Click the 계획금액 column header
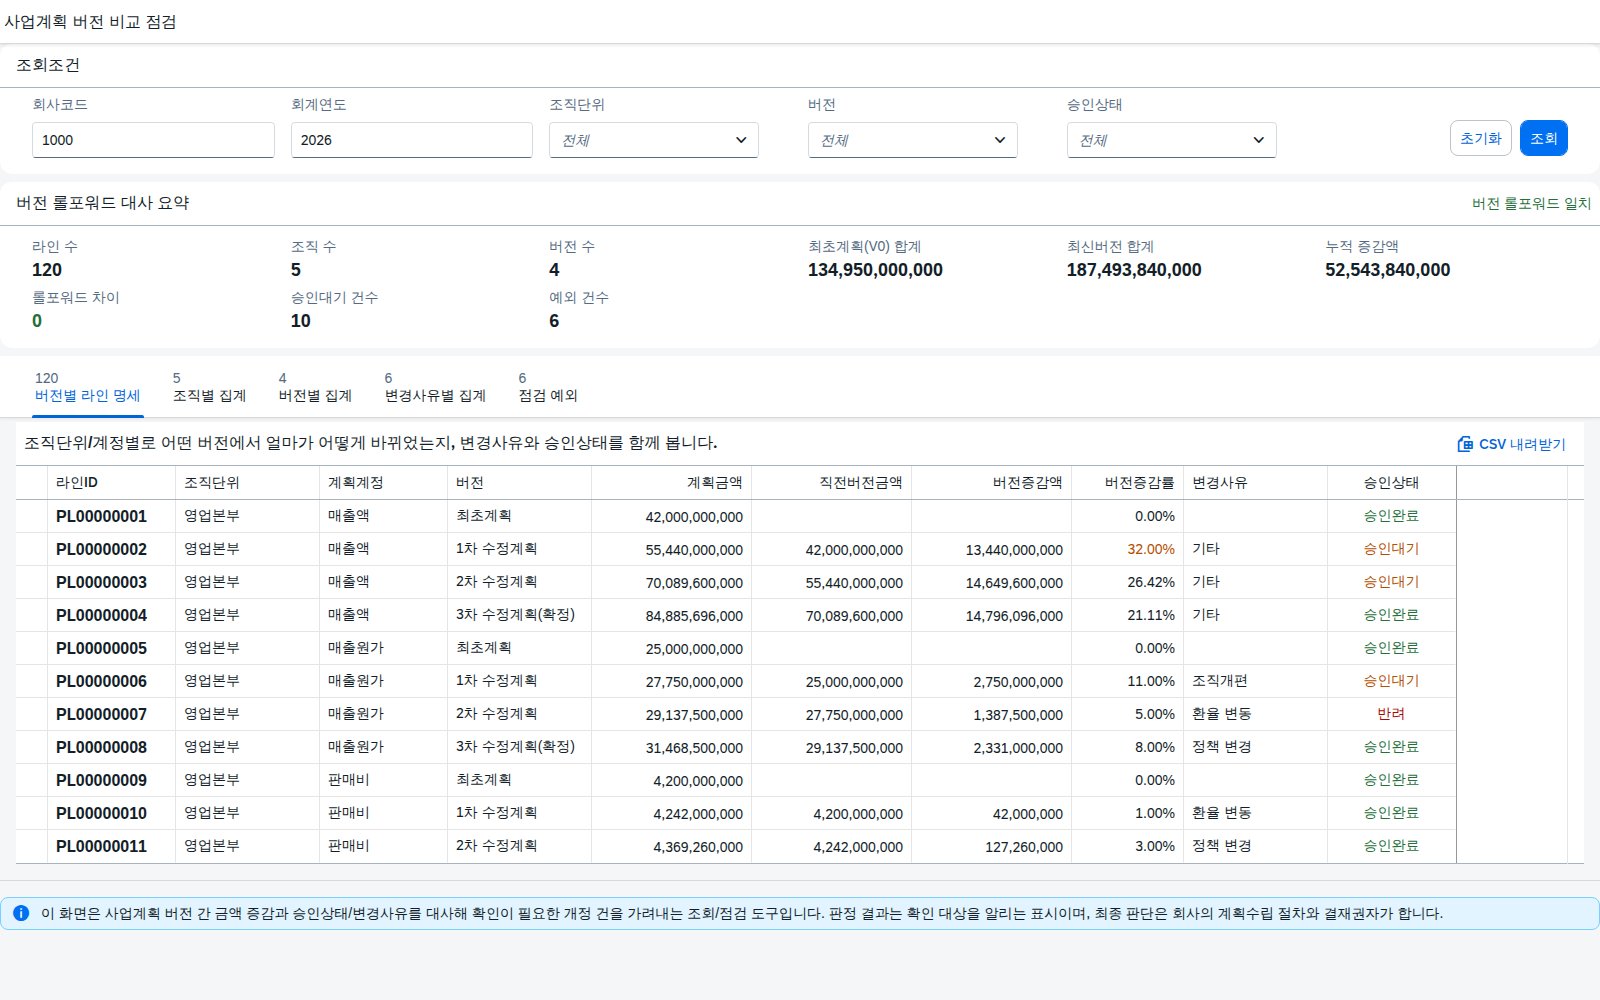Image resolution: width=1600 pixels, height=1000 pixels. pyautogui.click(x=671, y=482)
